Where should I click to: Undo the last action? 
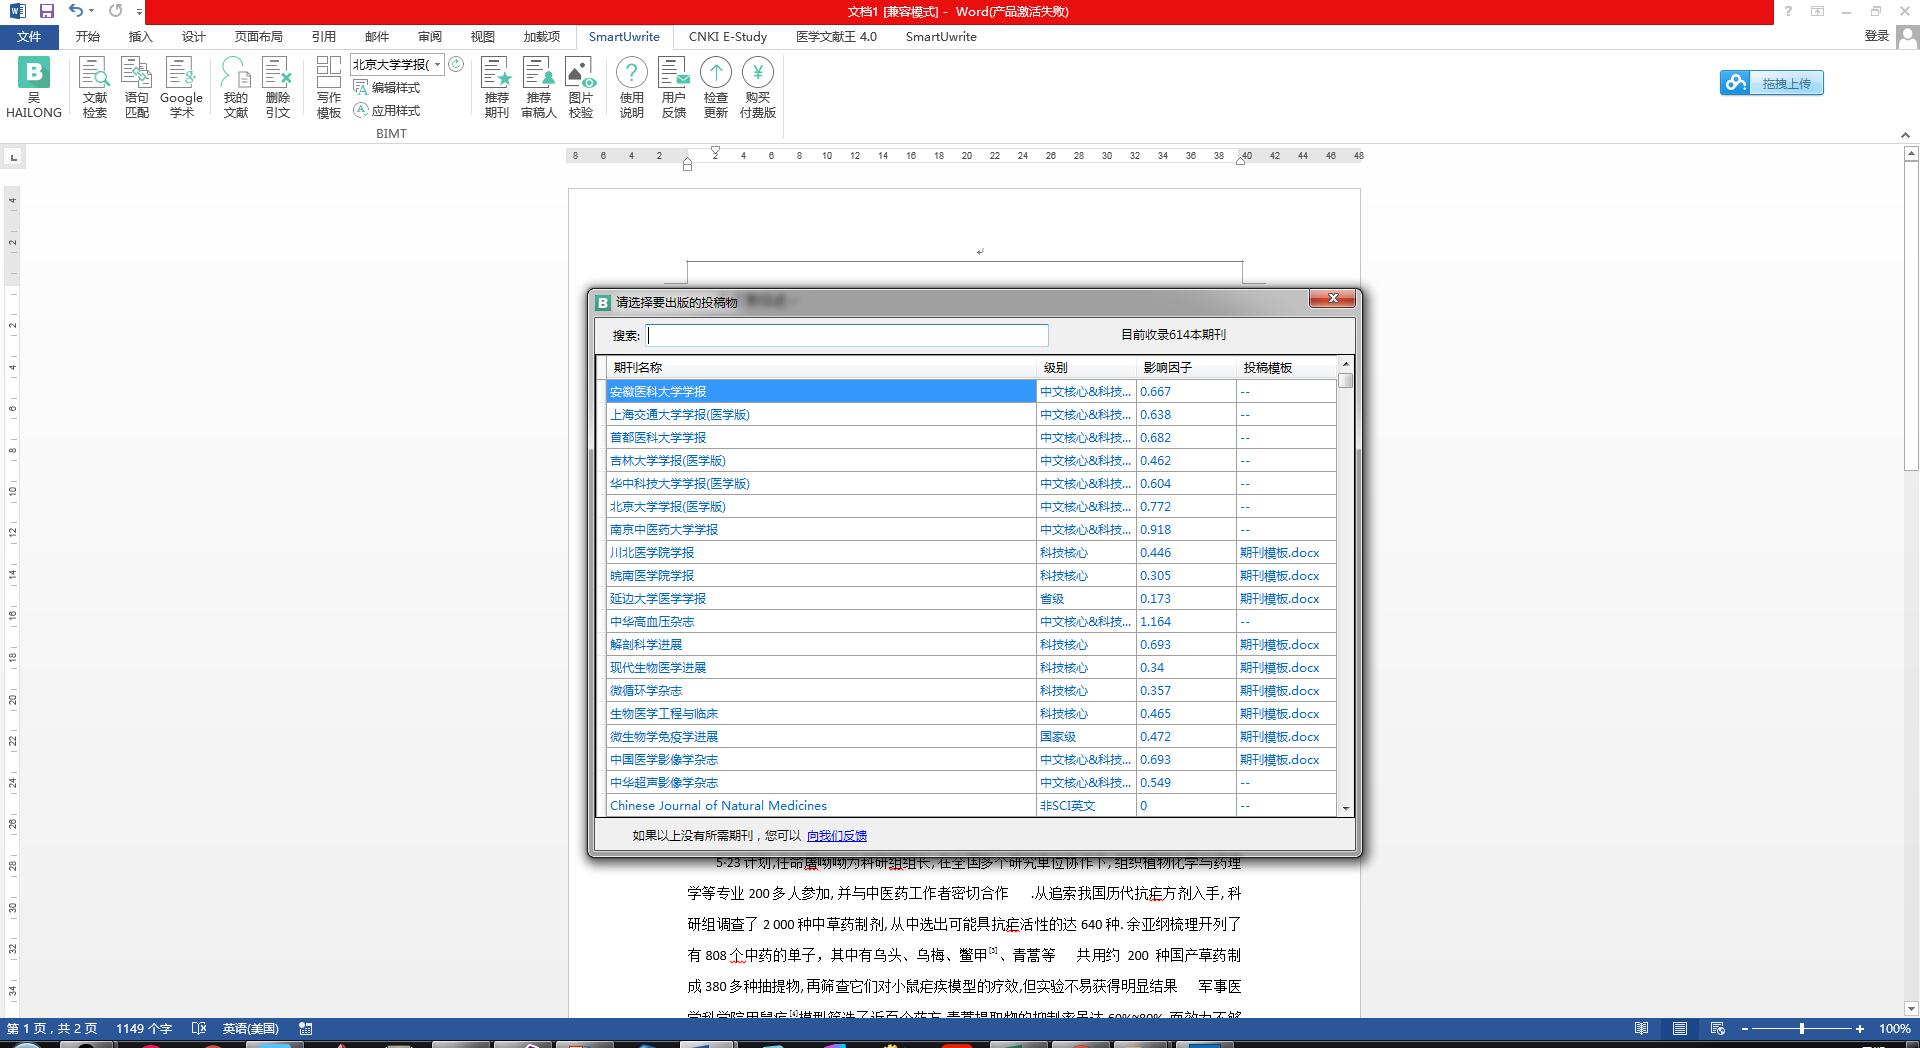tap(76, 11)
